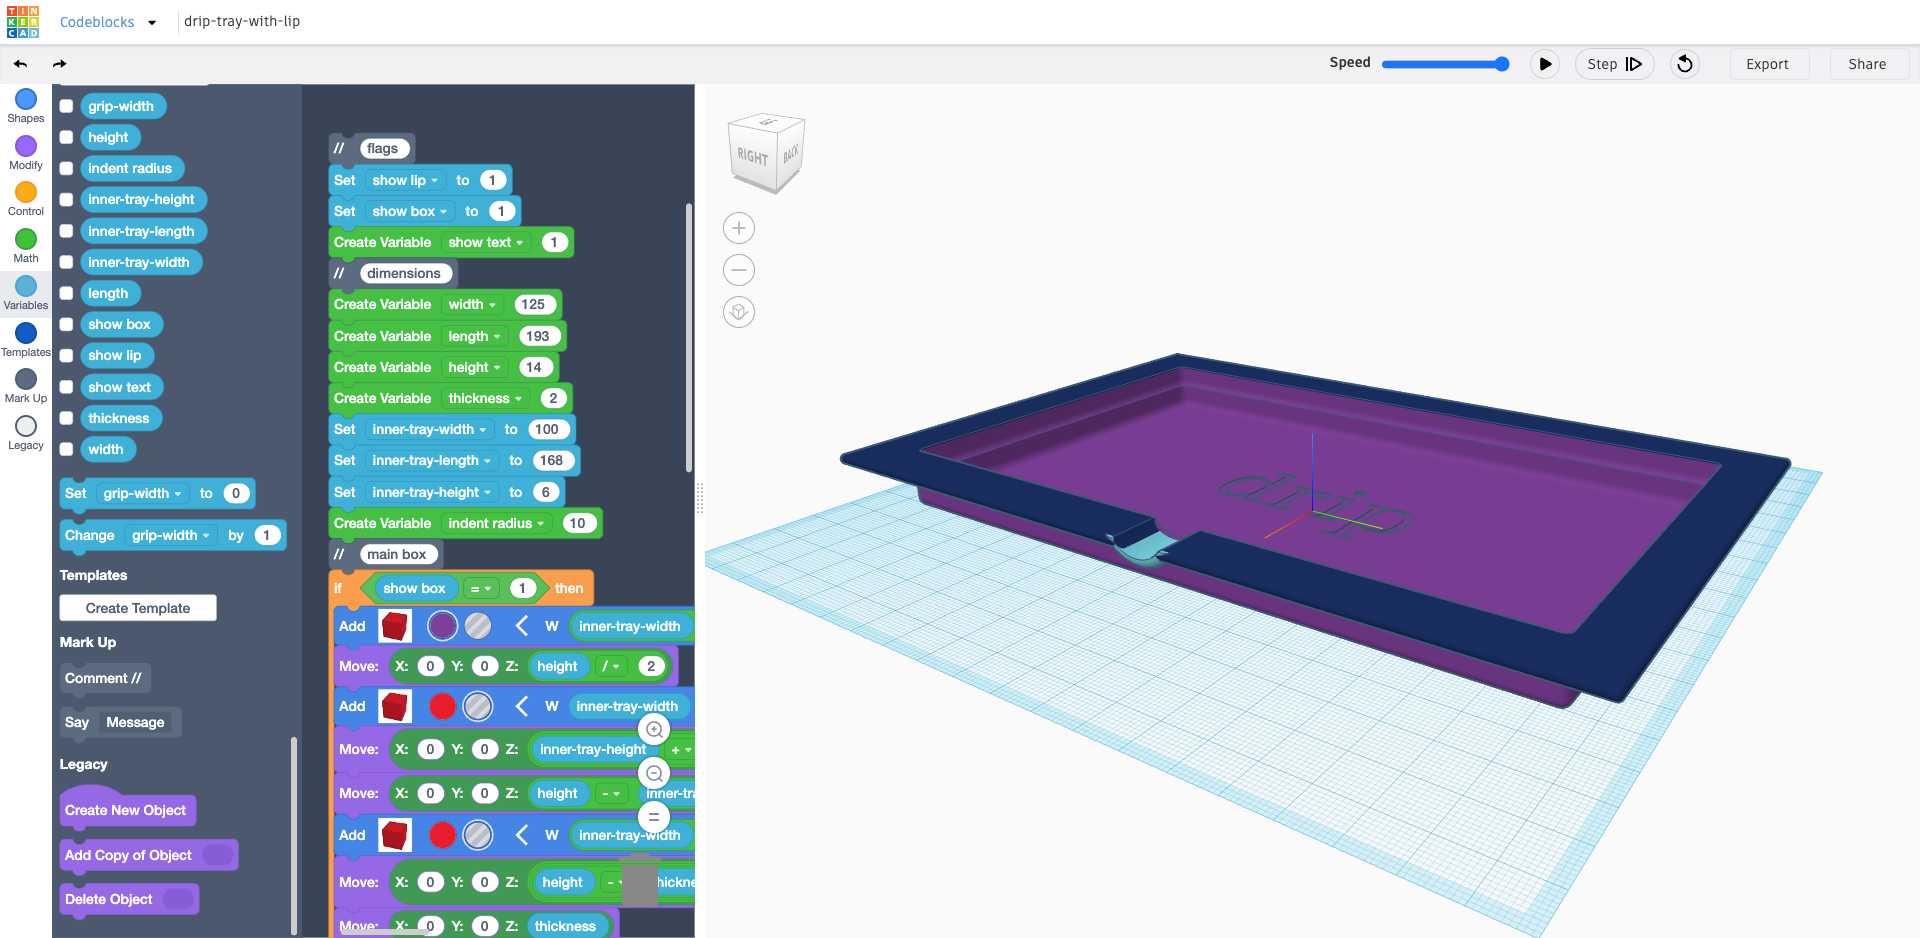Screen dimensions: 1920x938
Task: Zoom out on 3D viewport
Action: (739, 270)
